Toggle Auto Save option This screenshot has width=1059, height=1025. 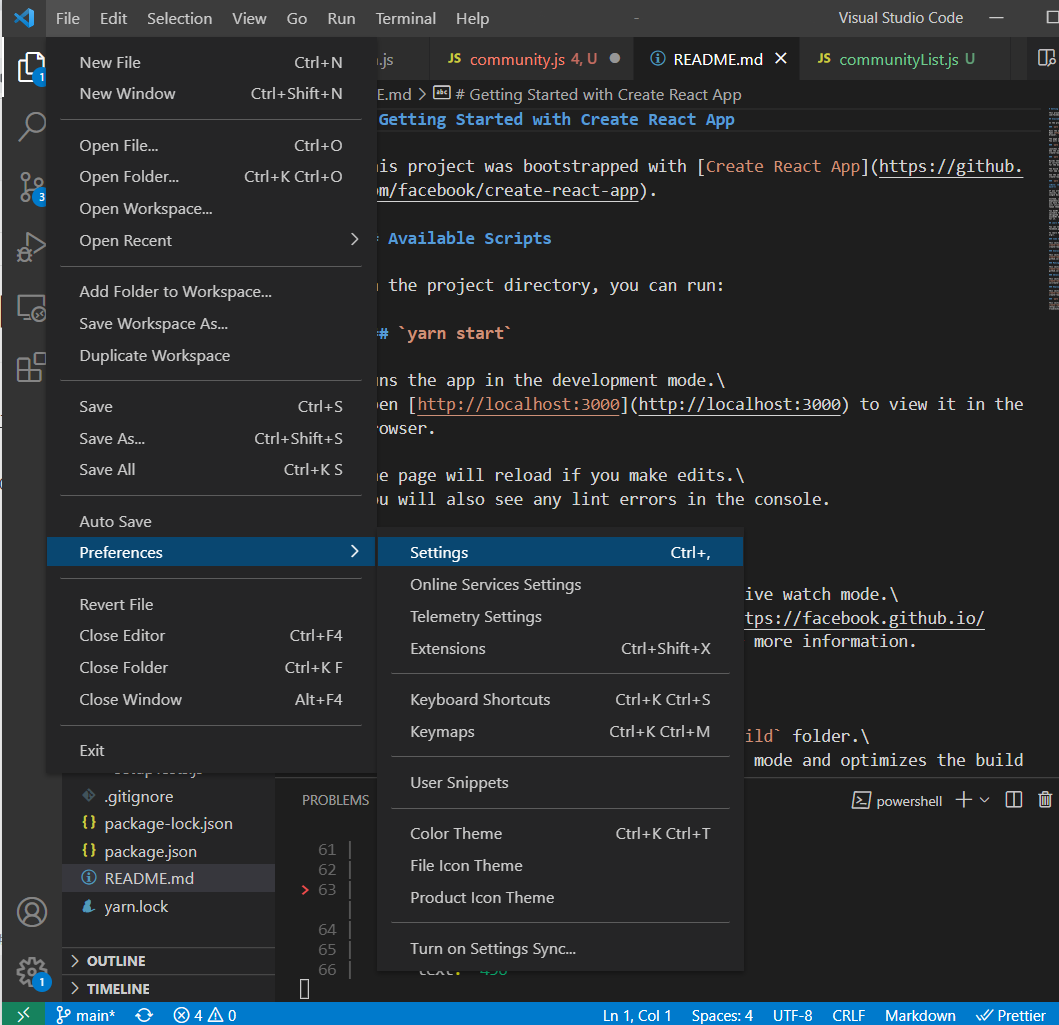point(211,521)
